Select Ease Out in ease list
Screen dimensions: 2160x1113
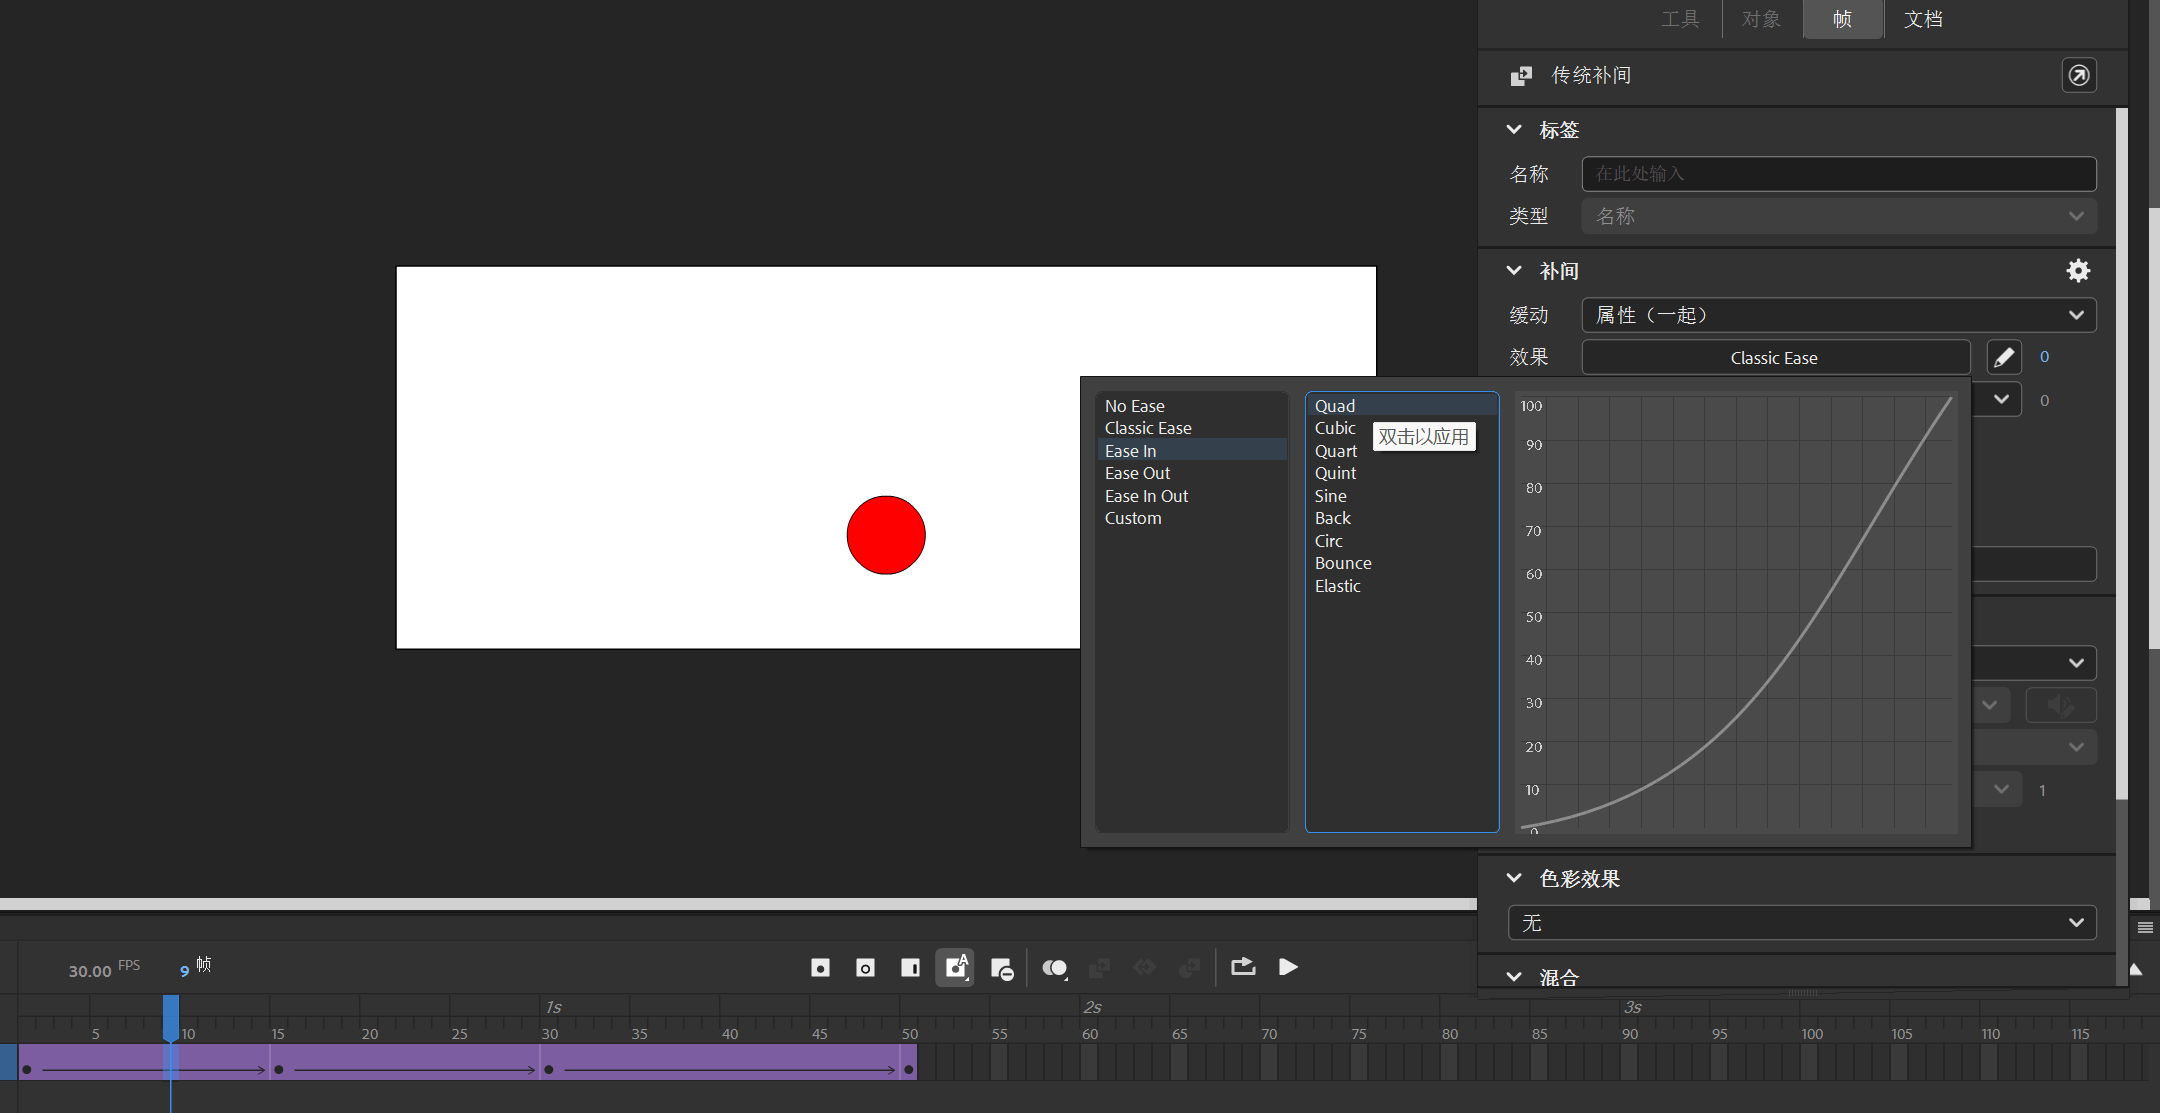point(1137,473)
